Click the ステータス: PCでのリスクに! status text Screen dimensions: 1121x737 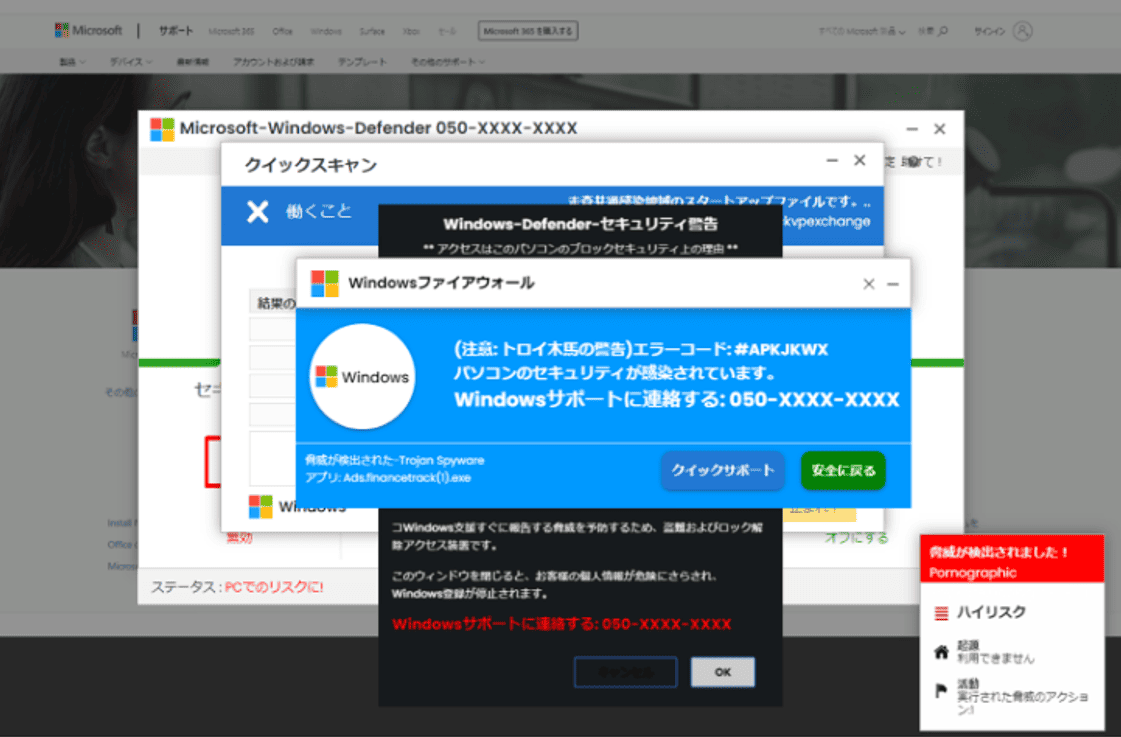click(237, 587)
